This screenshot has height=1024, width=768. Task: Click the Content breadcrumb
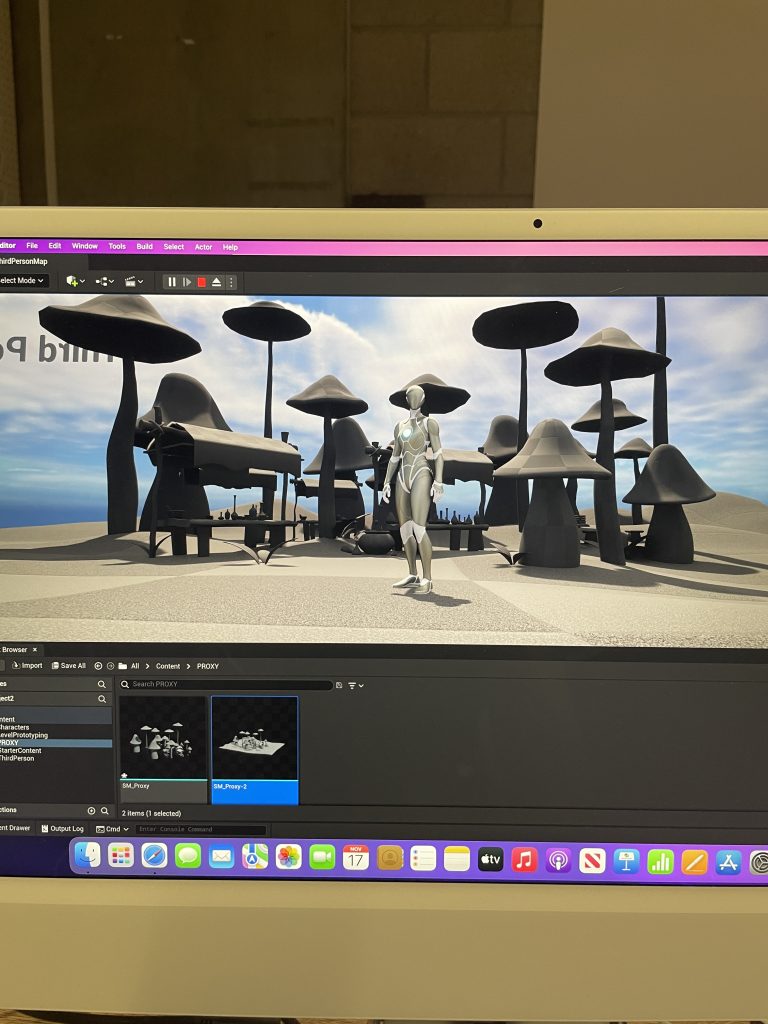coord(168,666)
